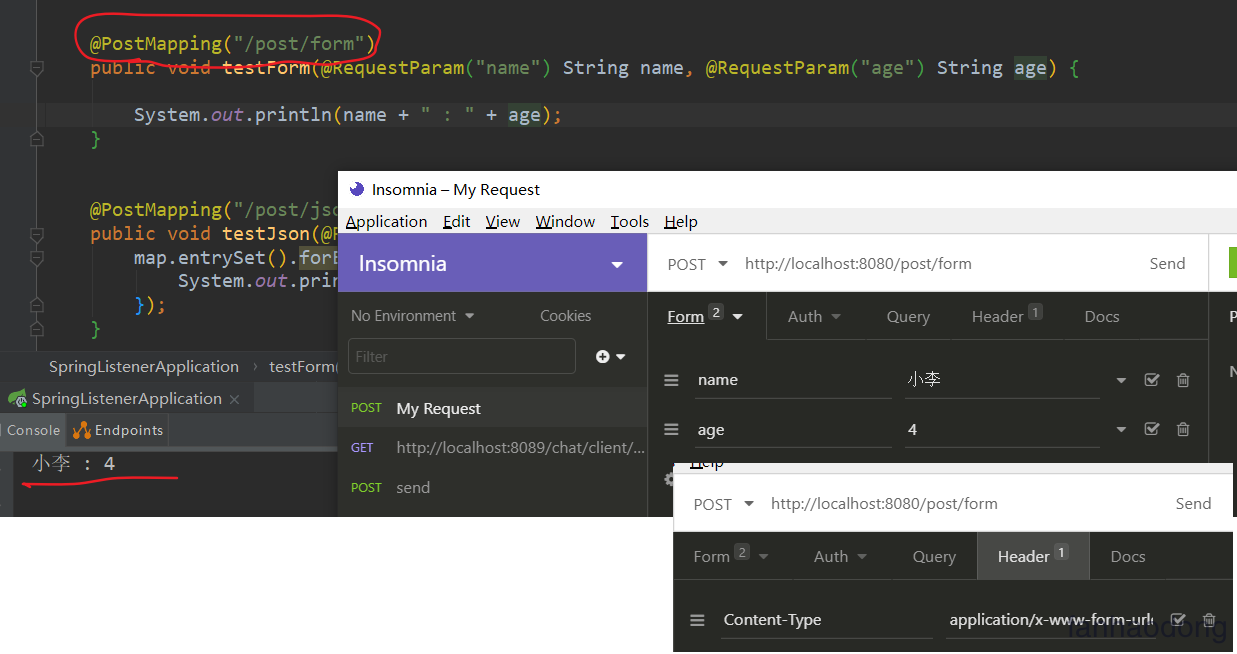The height and width of the screenshot is (654, 1237).
Task: Switch to Docs tab in lower panel
Action: (1128, 556)
